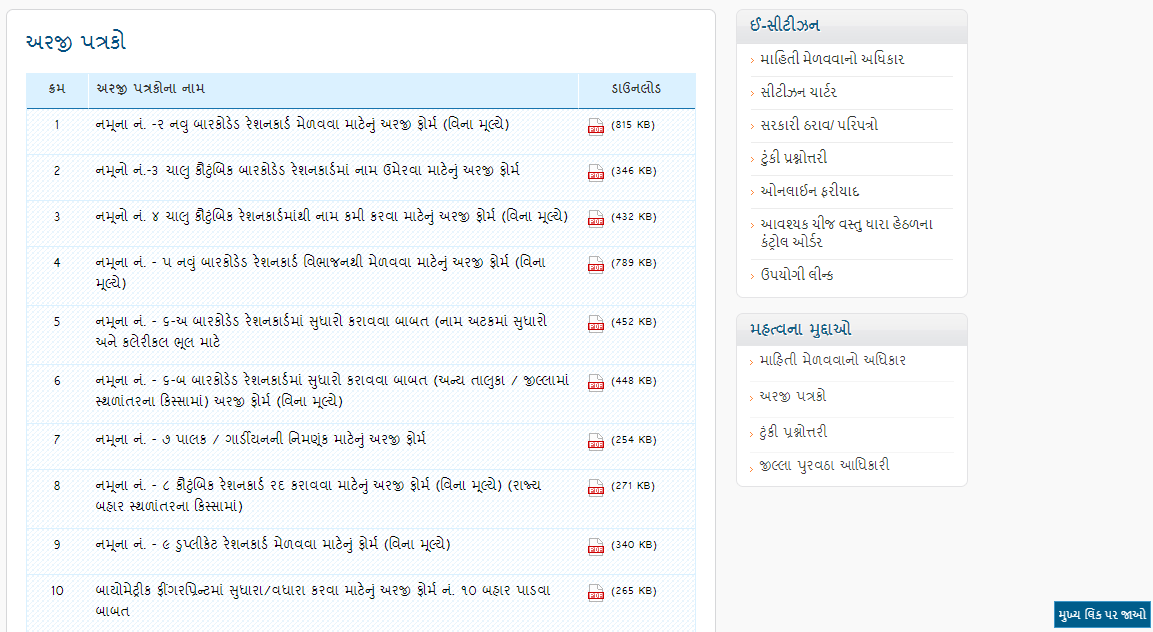Select row 1 text નમૂના નં. -૨ નવુ બારકોડેડ રેશનકાર્ડ

(x=302, y=125)
